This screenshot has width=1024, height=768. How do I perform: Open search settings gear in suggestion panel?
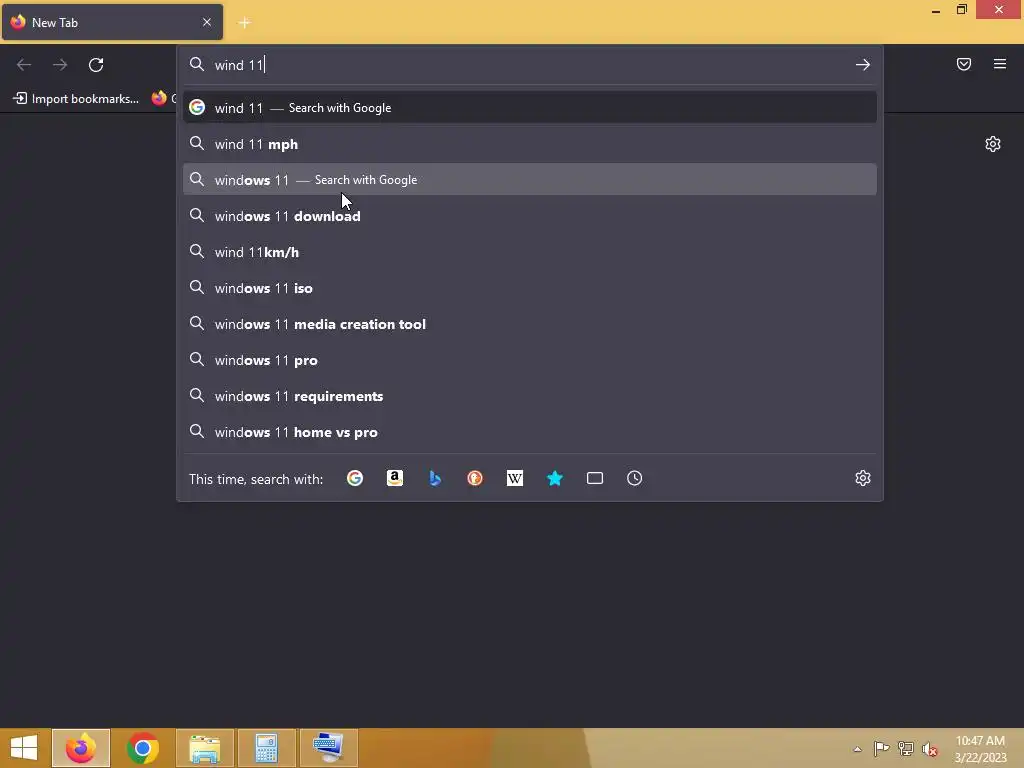coord(863,478)
